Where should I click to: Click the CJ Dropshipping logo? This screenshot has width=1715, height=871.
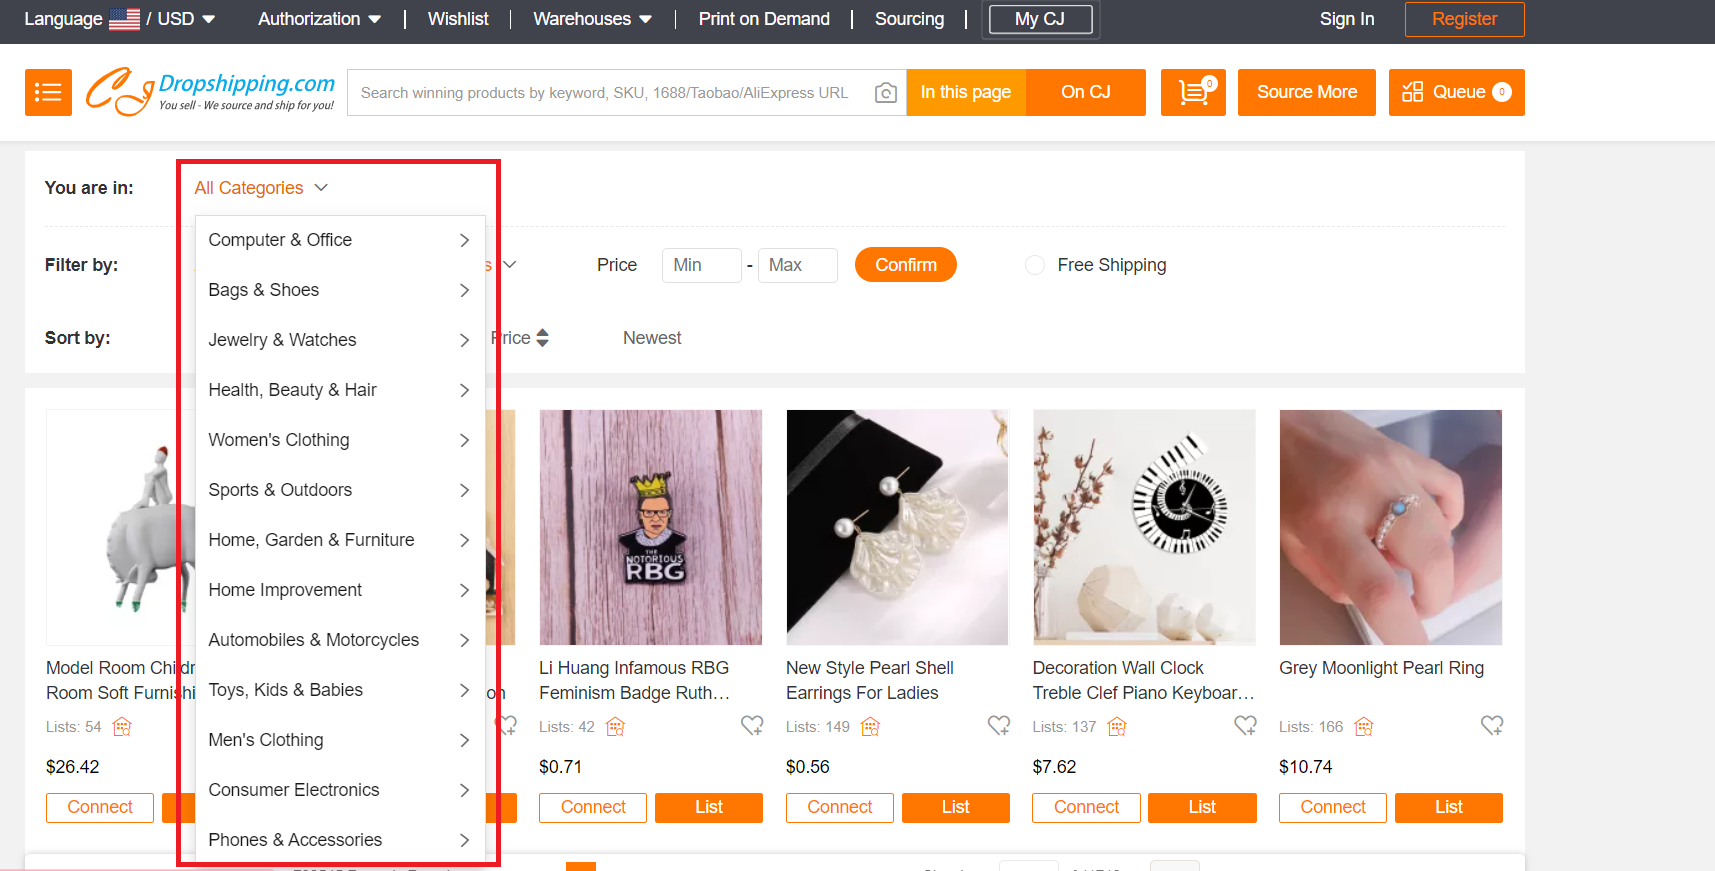pyautogui.click(x=210, y=92)
